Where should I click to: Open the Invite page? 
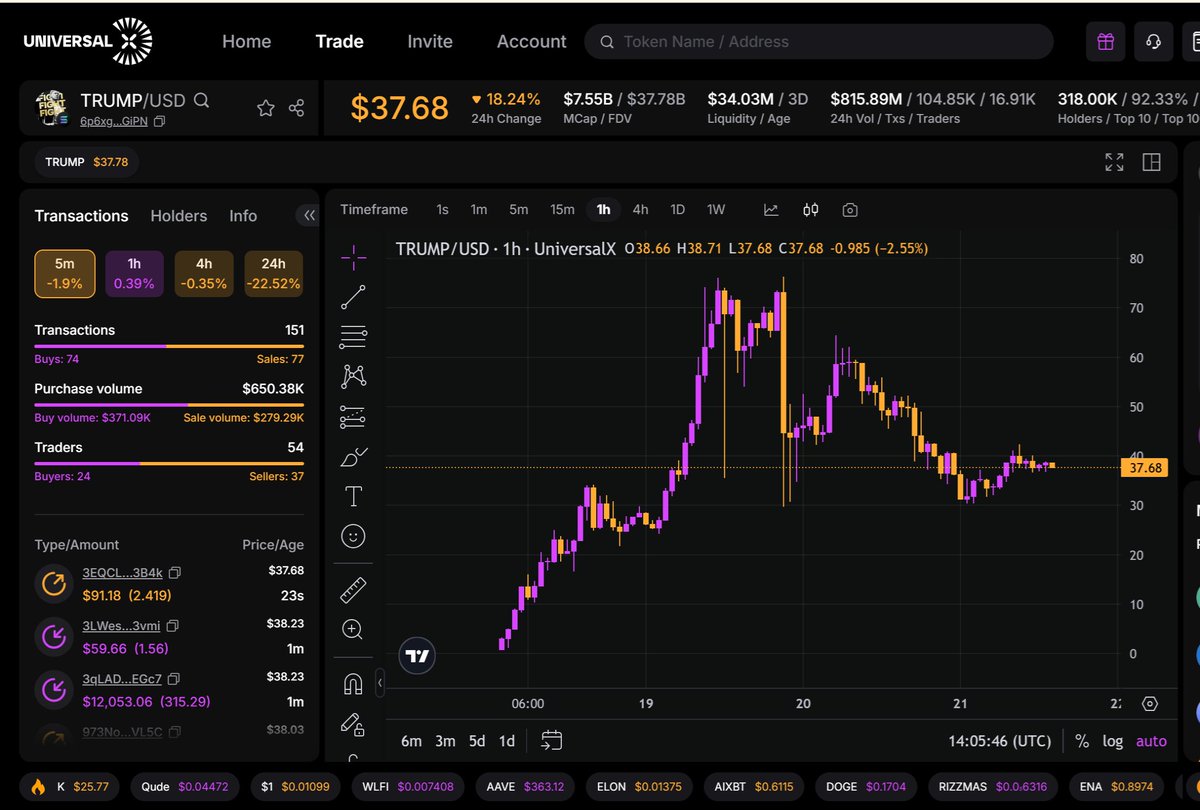point(430,42)
